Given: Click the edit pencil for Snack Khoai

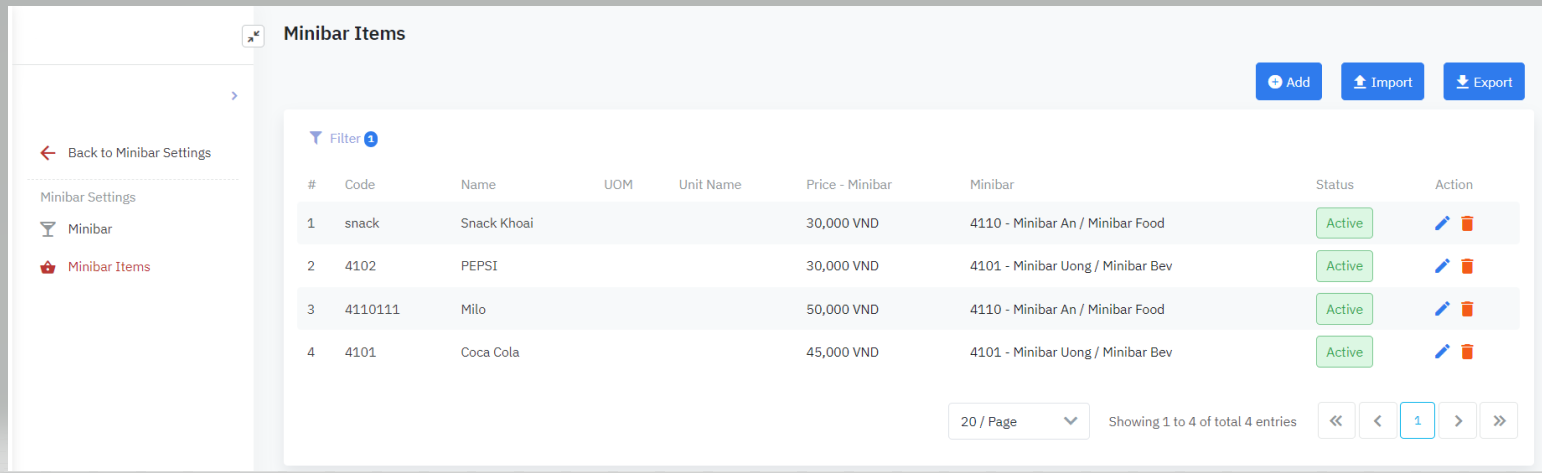Looking at the screenshot, I should [x=1442, y=223].
